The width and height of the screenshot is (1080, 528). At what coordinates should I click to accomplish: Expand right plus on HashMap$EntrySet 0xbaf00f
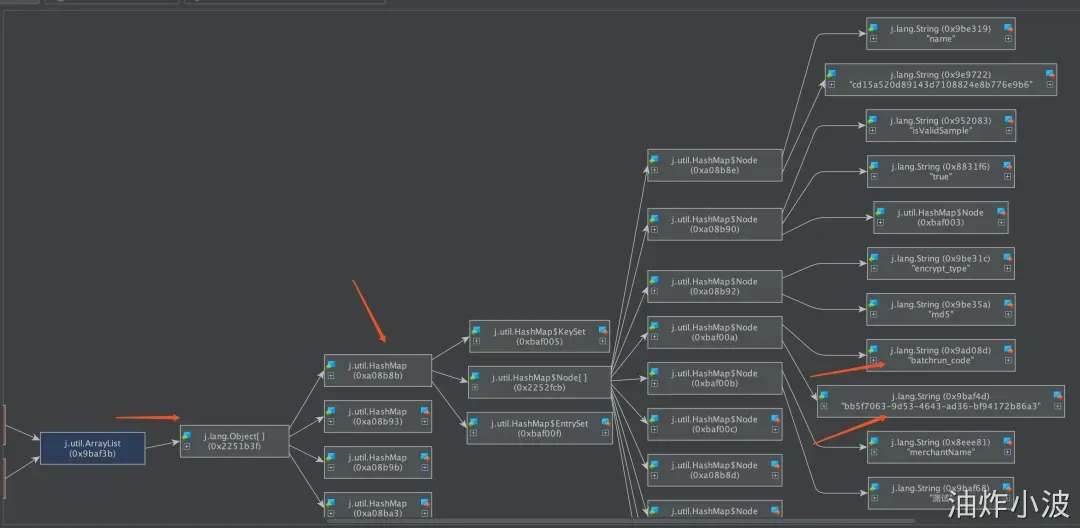(605, 434)
